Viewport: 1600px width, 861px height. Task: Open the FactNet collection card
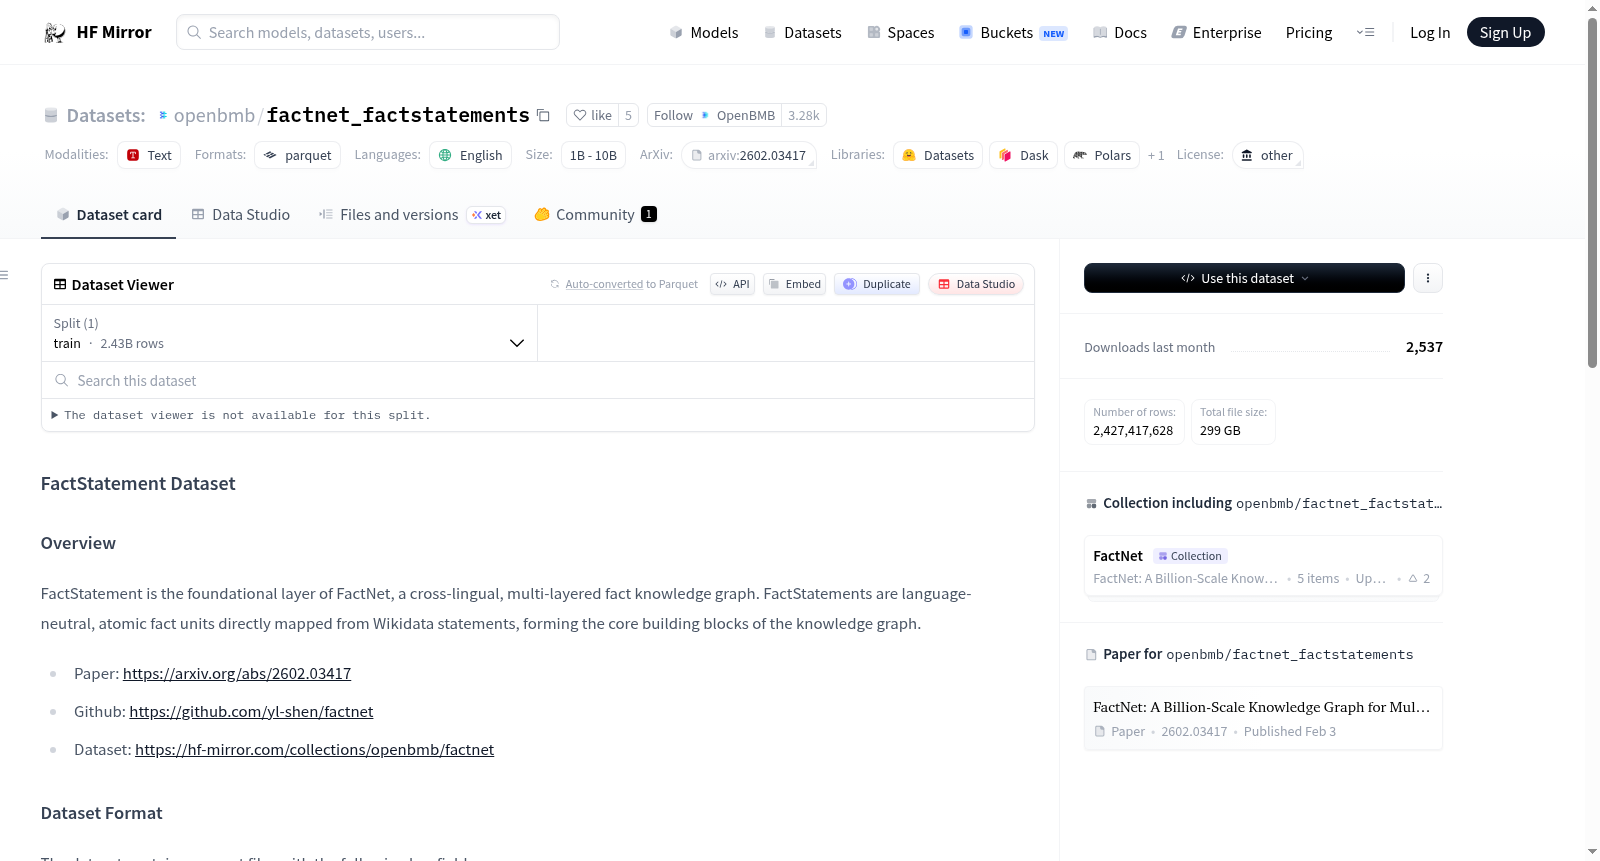tap(1263, 566)
